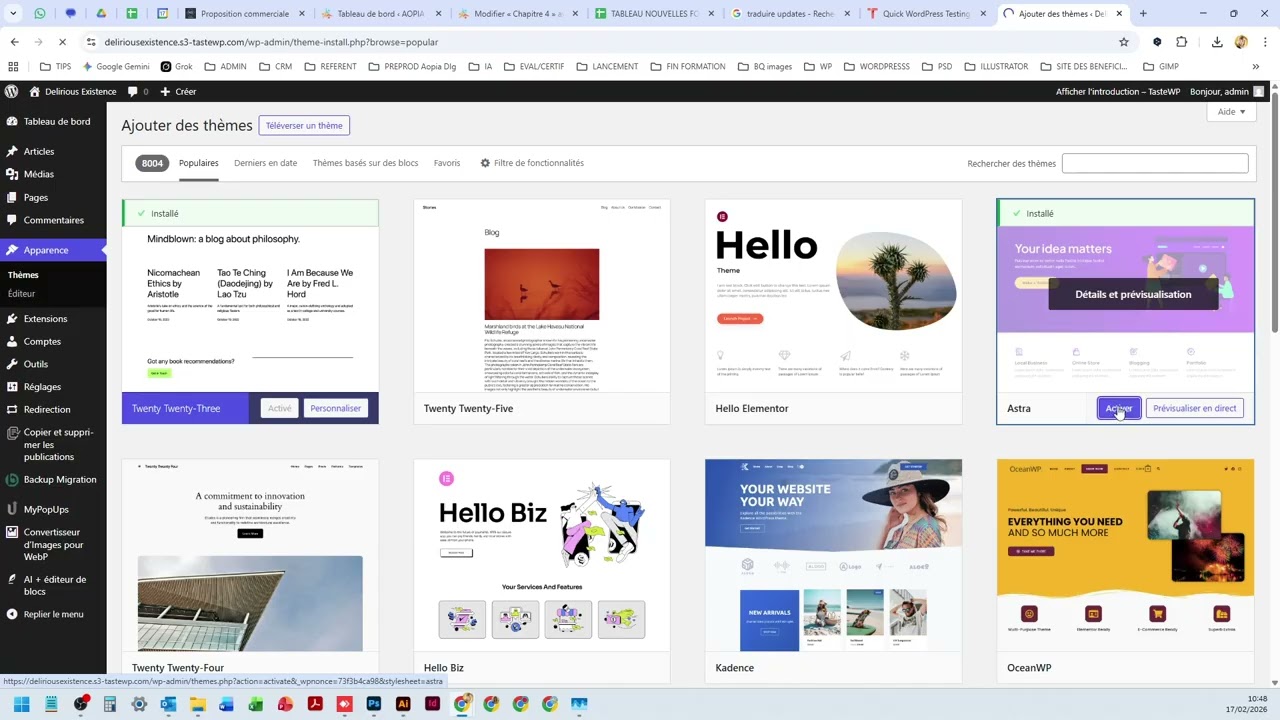Open the Google Gemini bookmark
The height and width of the screenshot is (720, 1280).
coord(116,66)
